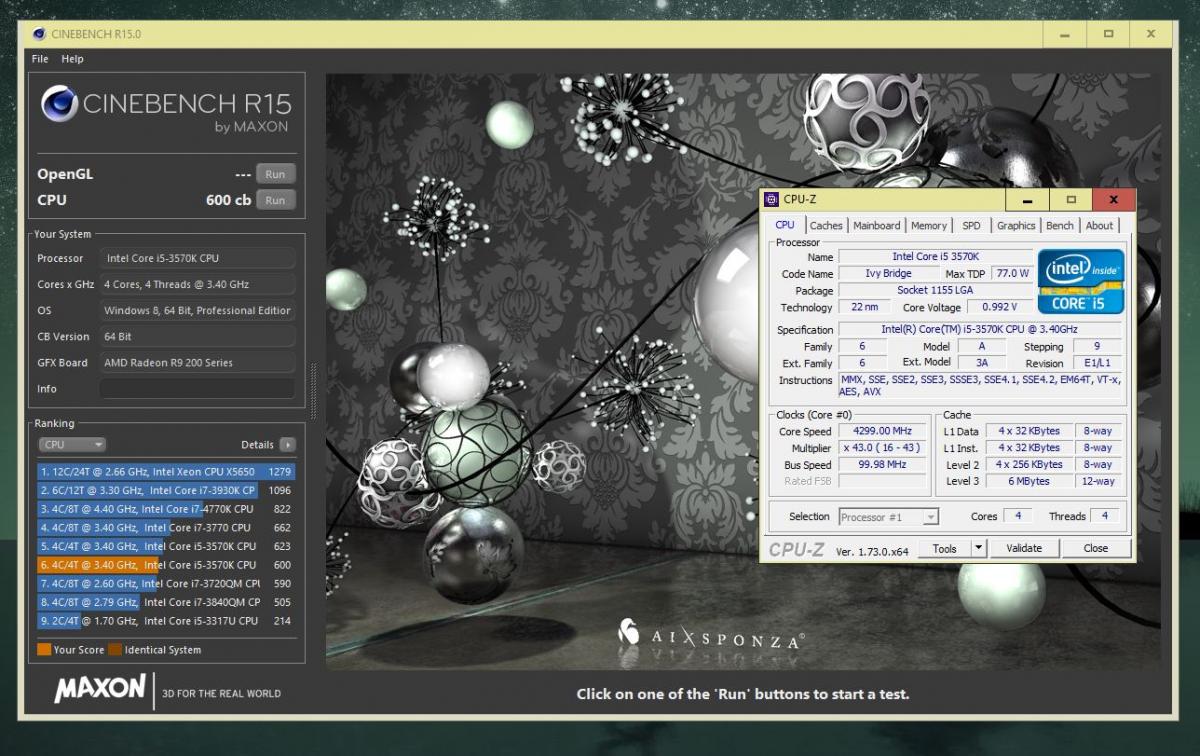The height and width of the screenshot is (756, 1200).
Task: Select ranking row i7-3840QM score 505
Action: point(166,602)
